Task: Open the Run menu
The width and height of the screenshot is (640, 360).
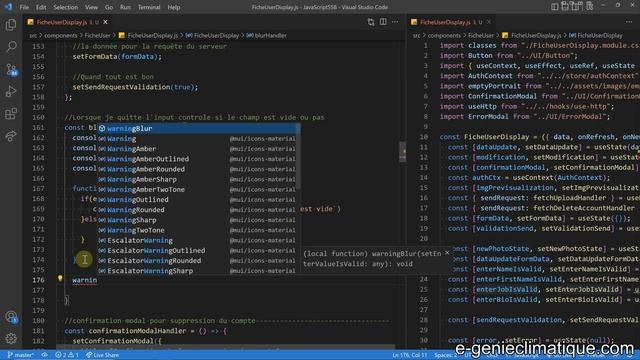Action: pyautogui.click(x=125, y=7)
